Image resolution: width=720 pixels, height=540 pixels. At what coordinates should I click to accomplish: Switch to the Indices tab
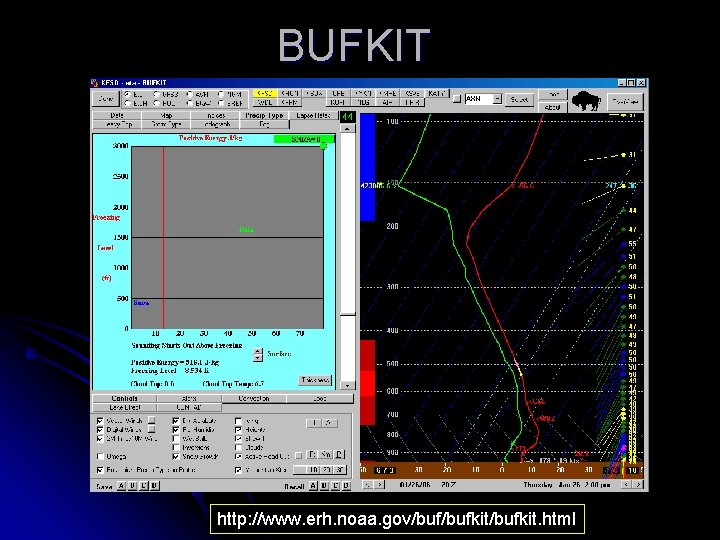pos(215,115)
